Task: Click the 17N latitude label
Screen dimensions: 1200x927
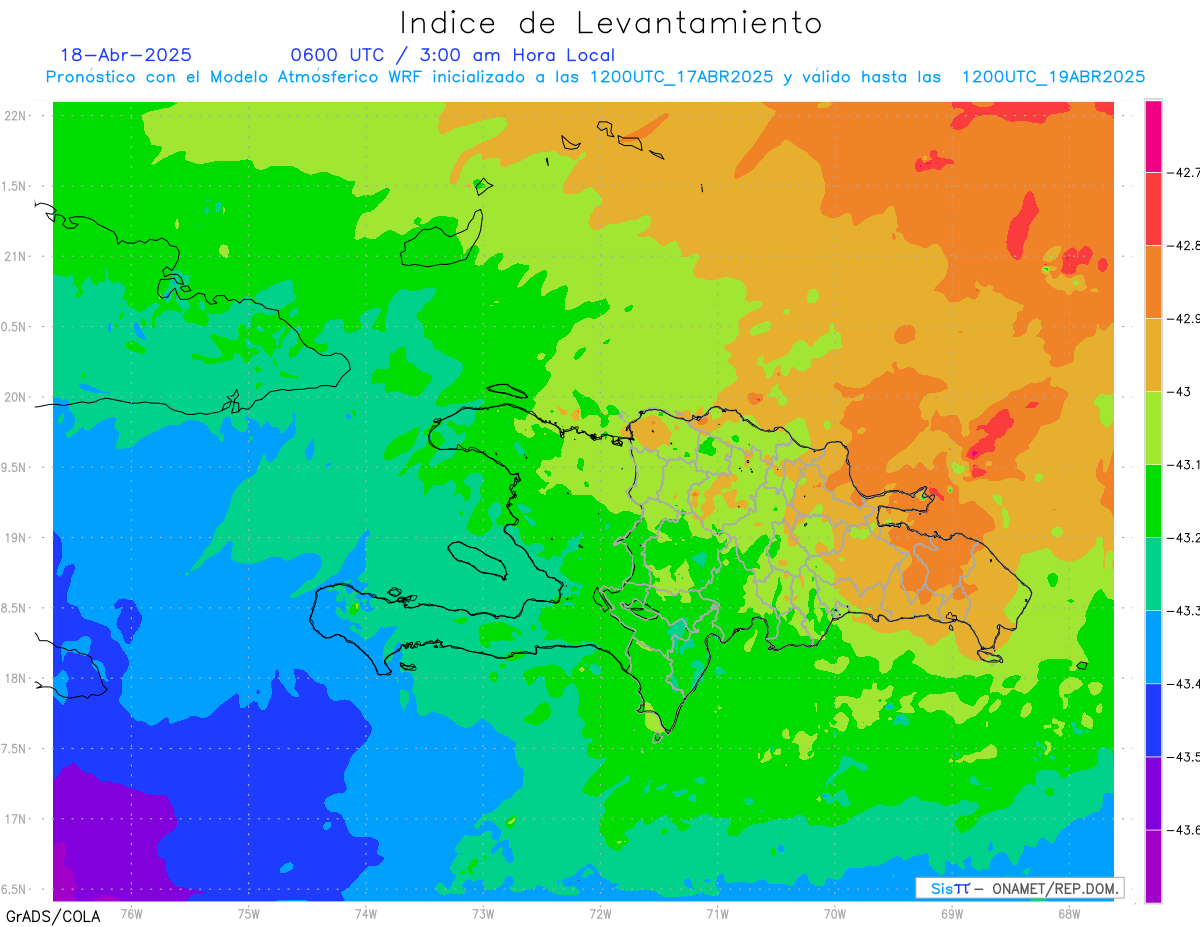Action: (x=16, y=819)
